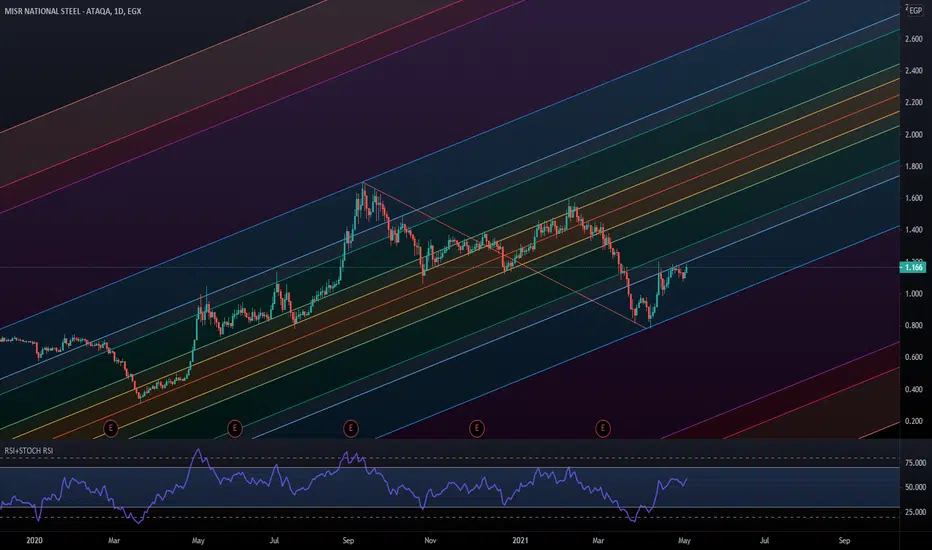Click the 1.400 price axis label

click(x=914, y=230)
